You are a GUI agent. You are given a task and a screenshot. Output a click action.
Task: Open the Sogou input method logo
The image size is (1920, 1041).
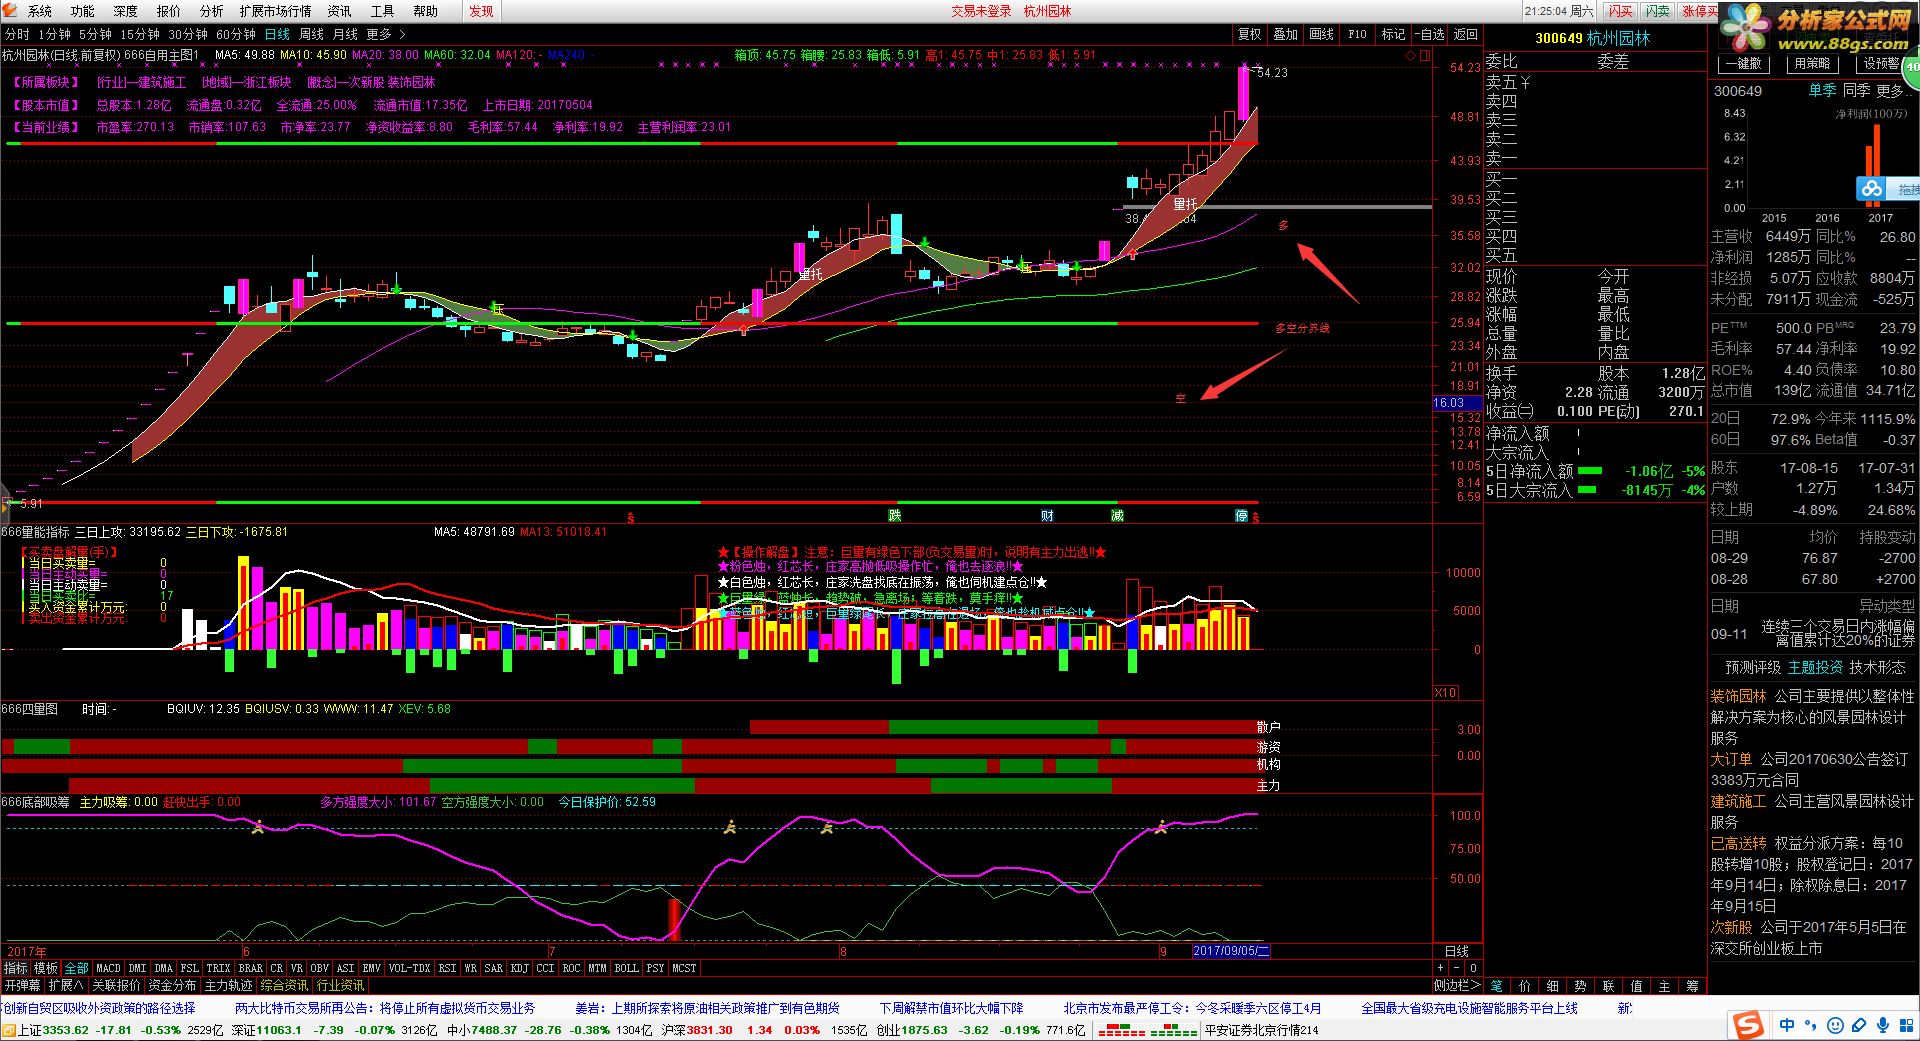click(x=1748, y=1025)
